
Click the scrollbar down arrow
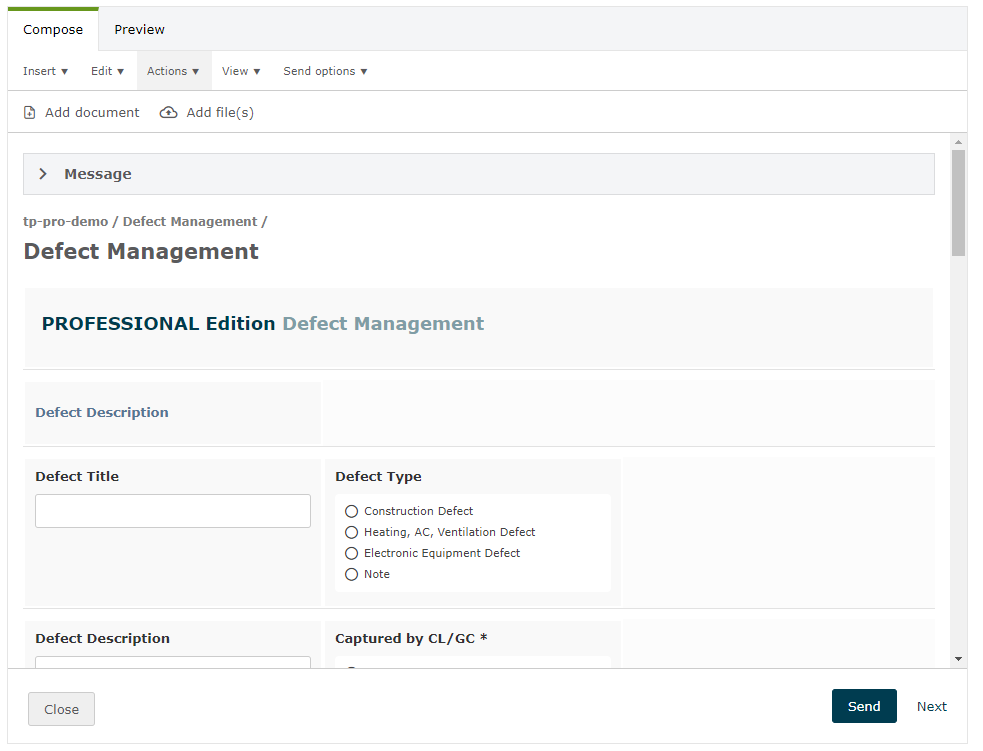958,659
